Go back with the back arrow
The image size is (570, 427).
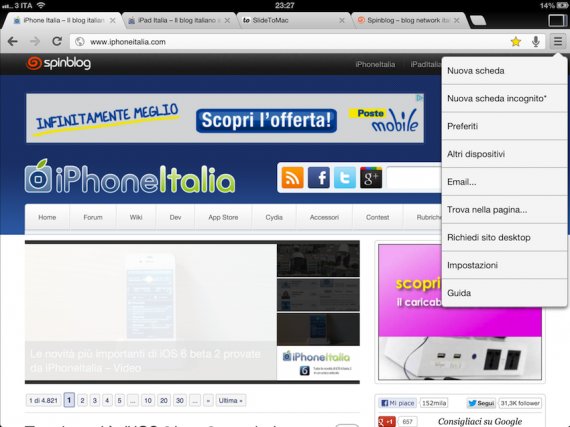pyautogui.click(x=13, y=41)
